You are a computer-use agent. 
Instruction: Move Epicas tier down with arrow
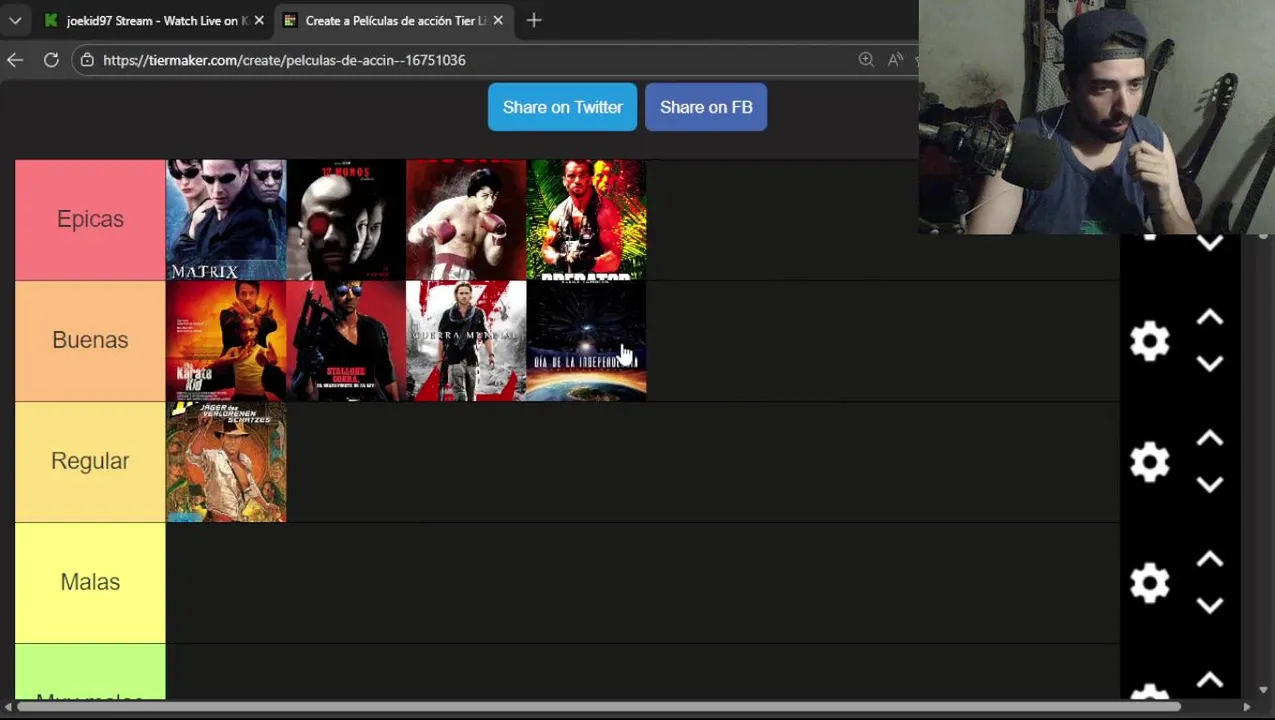(1210, 243)
